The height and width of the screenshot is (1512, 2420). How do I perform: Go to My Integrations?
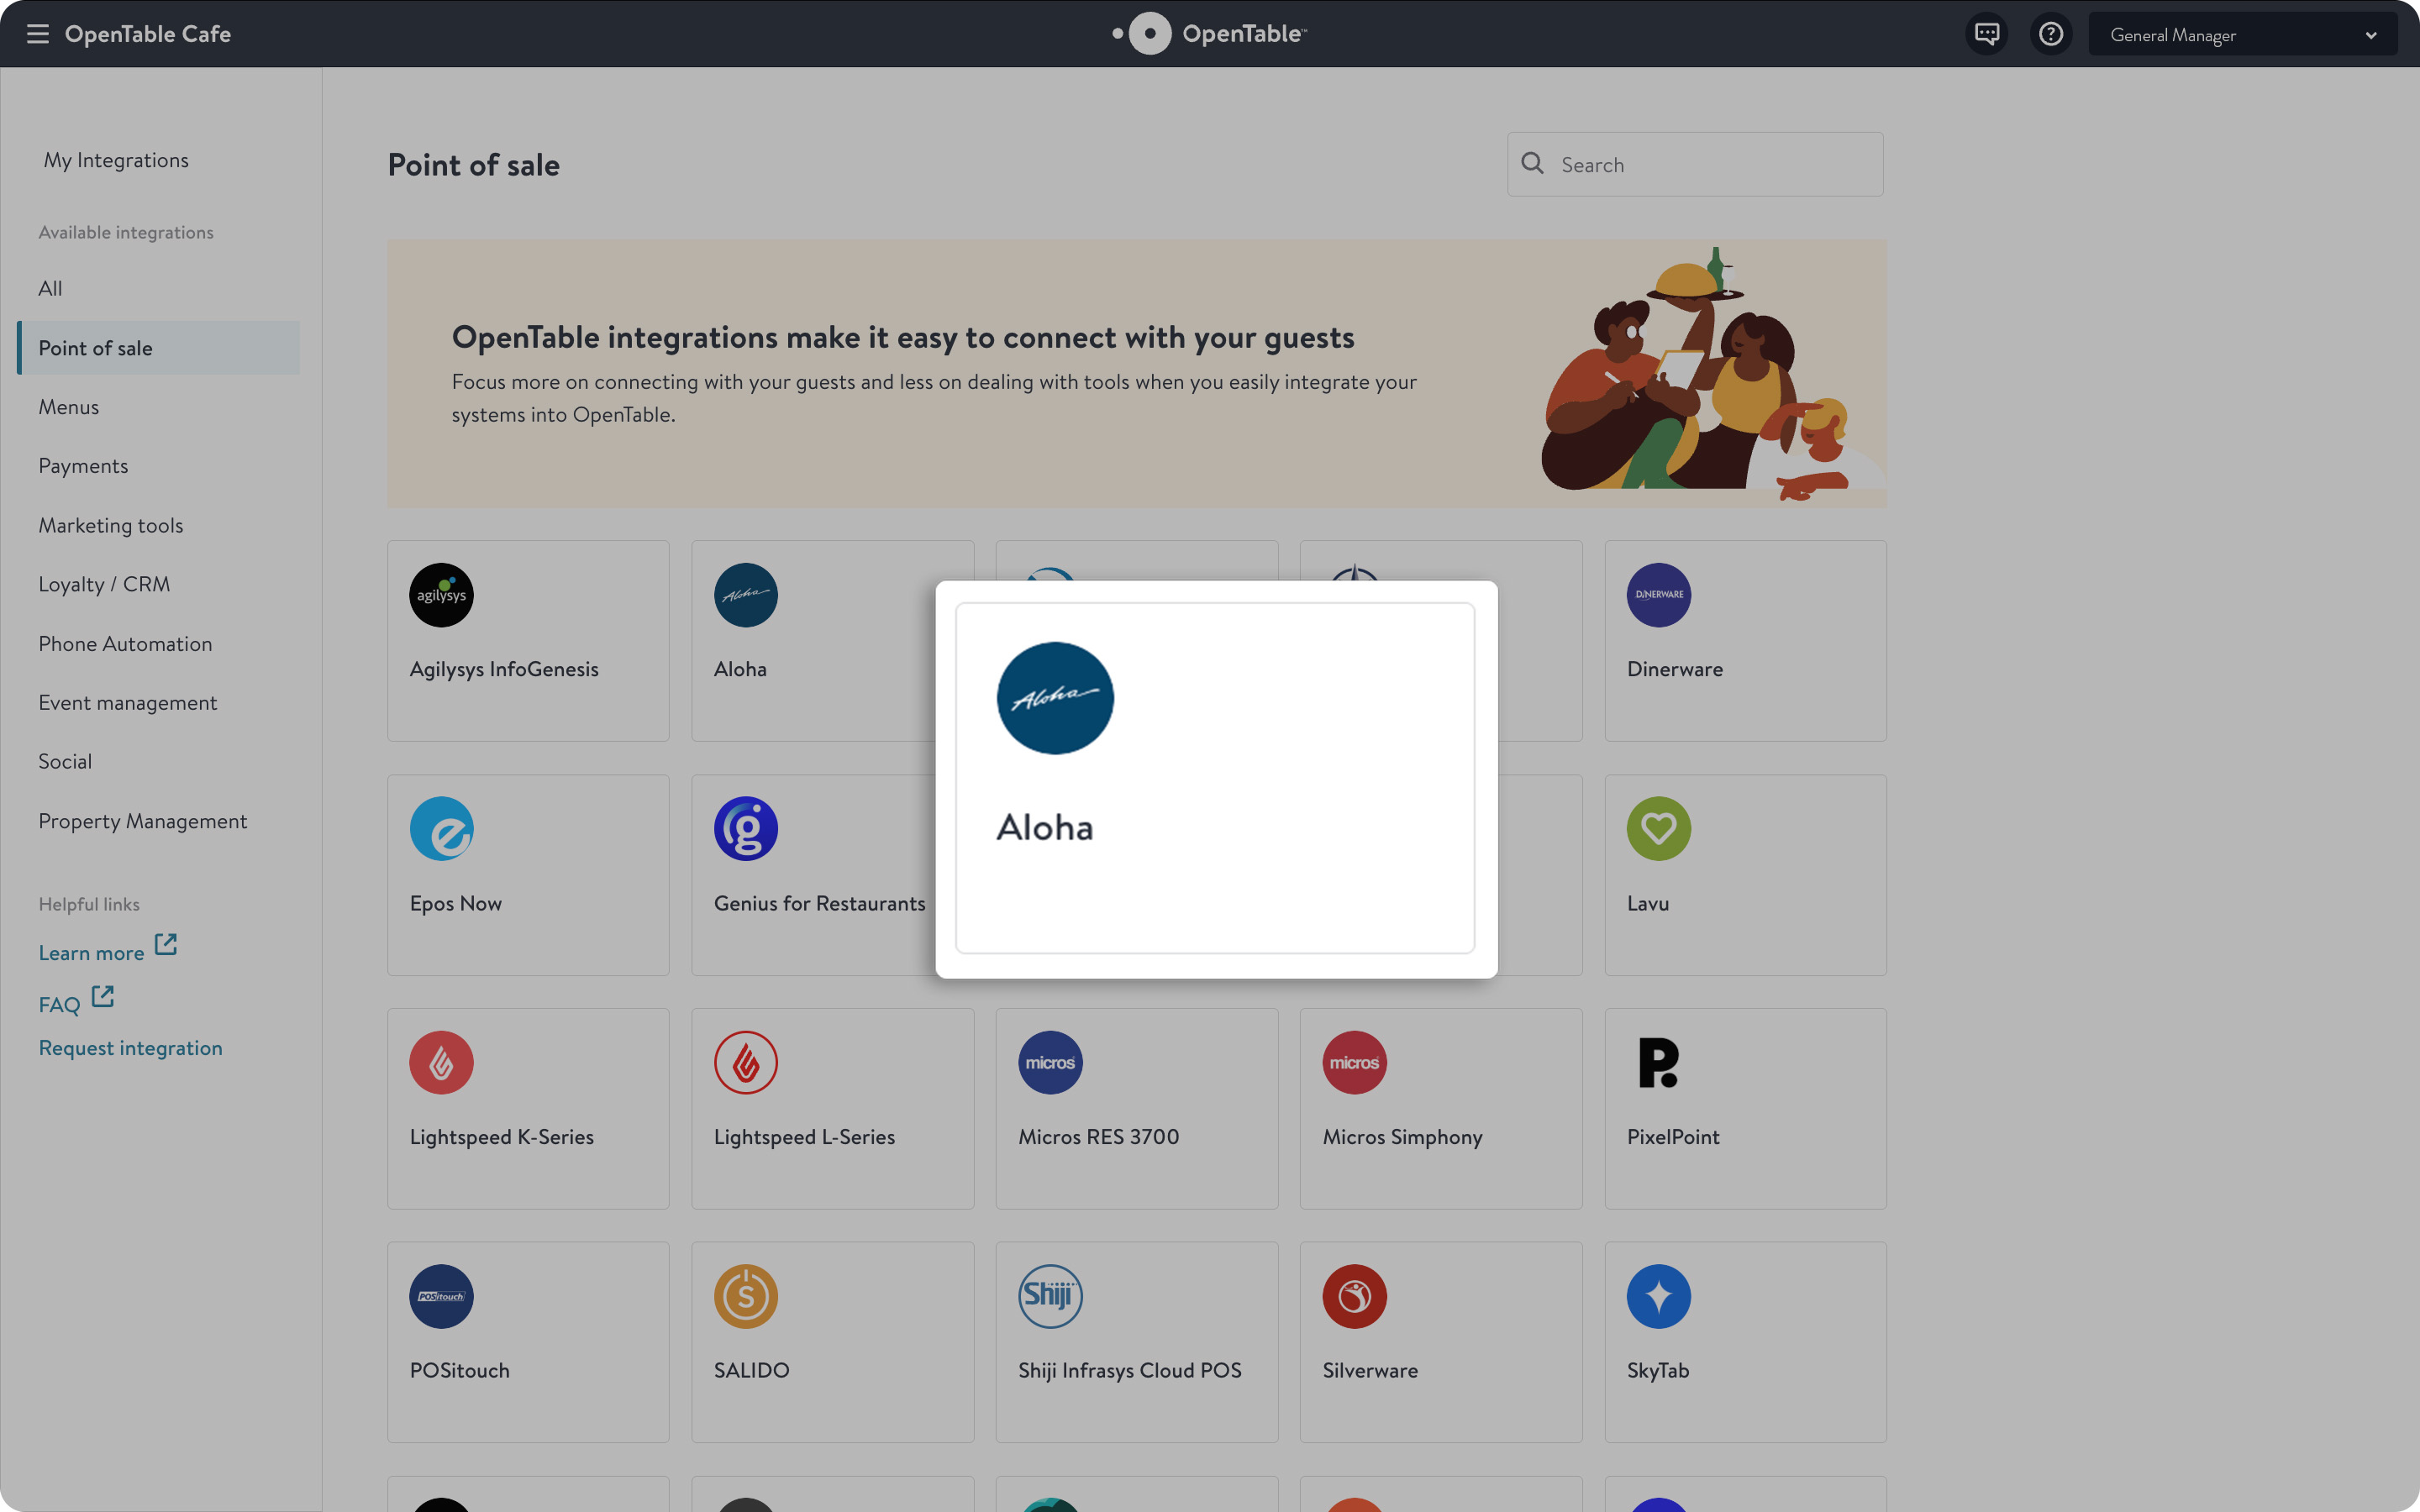[116, 160]
